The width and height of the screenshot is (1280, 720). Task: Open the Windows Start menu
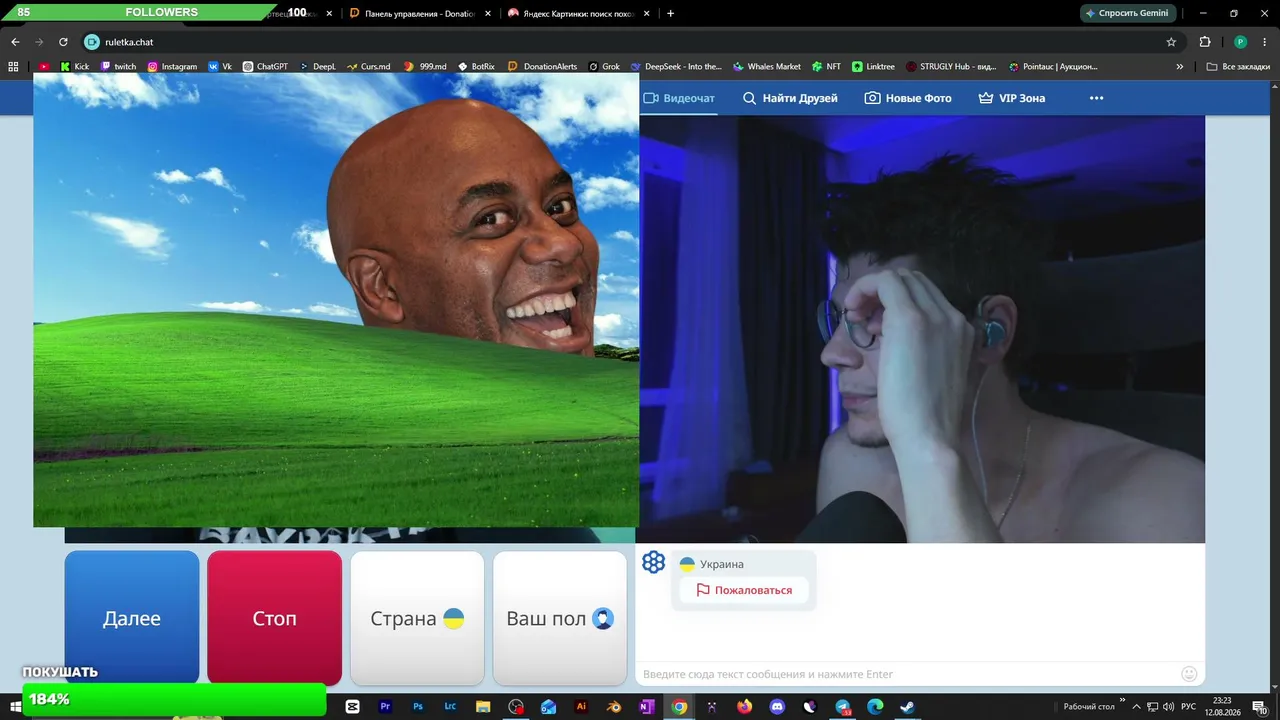(x=15, y=707)
